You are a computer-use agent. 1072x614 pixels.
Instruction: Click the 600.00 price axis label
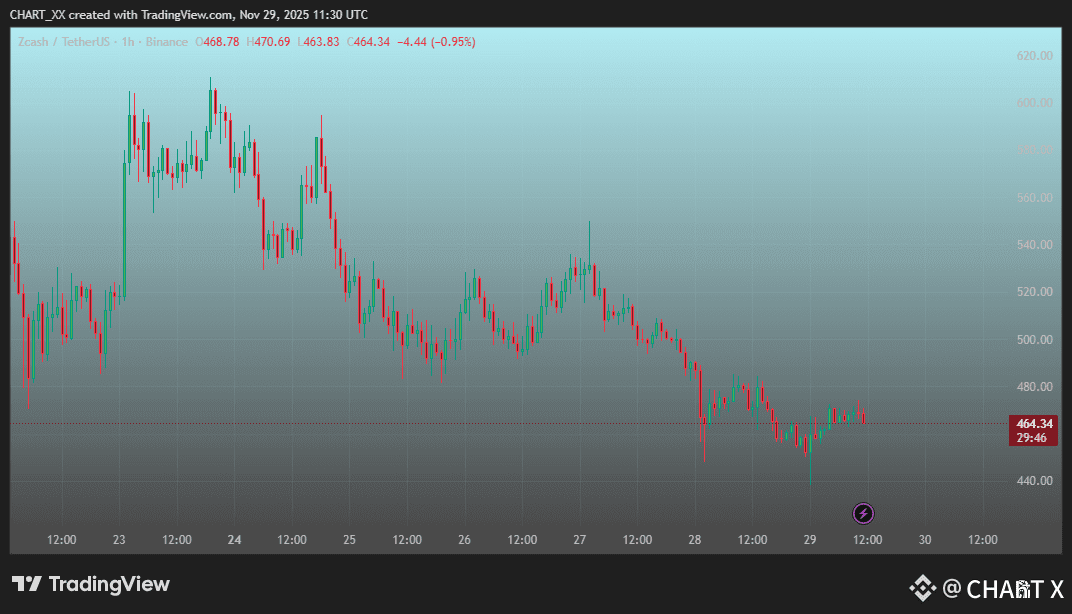[1034, 103]
